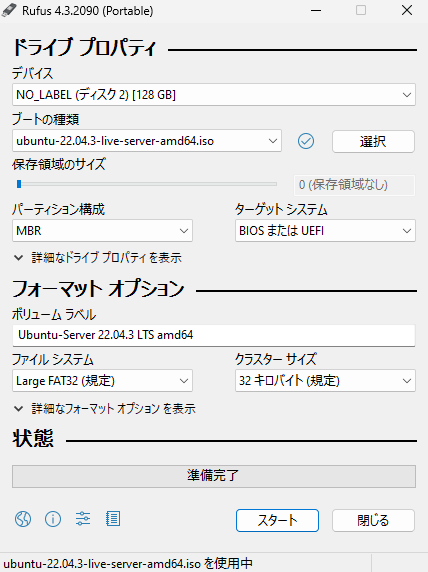Viewport: 428px width, 572px height.
Task: Click the ブートの種類 label
Action: [46, 119]
